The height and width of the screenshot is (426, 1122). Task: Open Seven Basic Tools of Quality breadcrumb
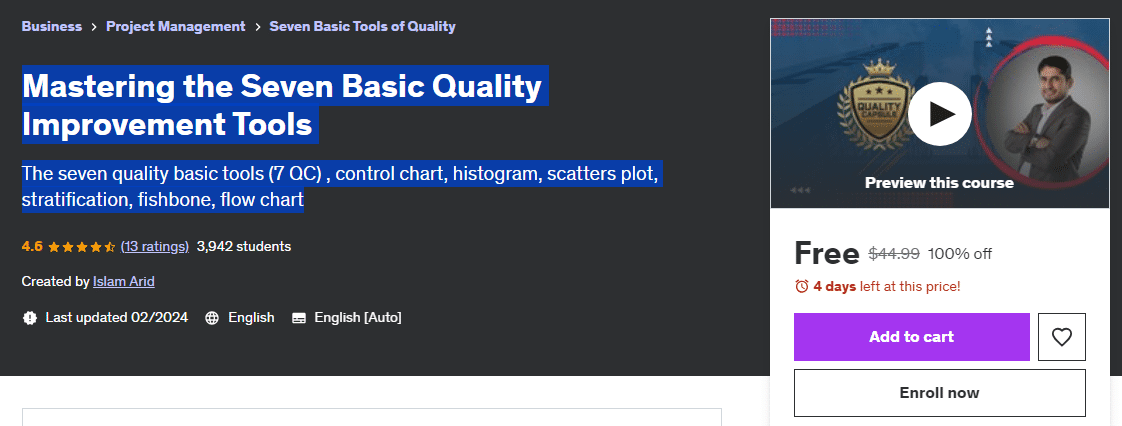click(x=362, y=26)
